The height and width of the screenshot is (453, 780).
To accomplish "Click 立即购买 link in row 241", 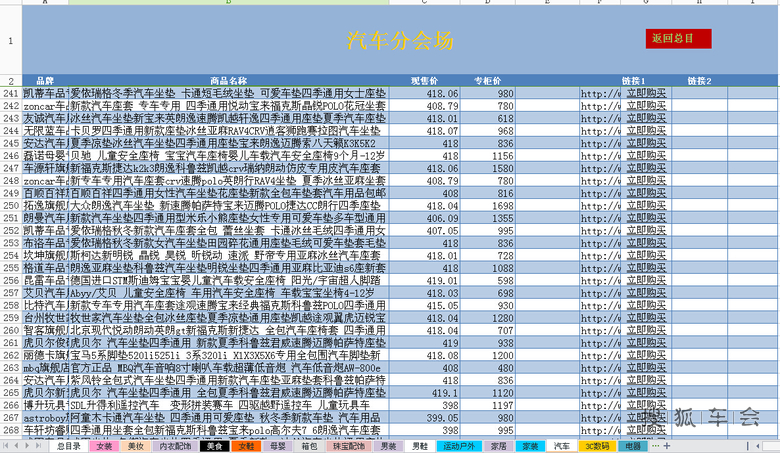I will coord(648,93).
